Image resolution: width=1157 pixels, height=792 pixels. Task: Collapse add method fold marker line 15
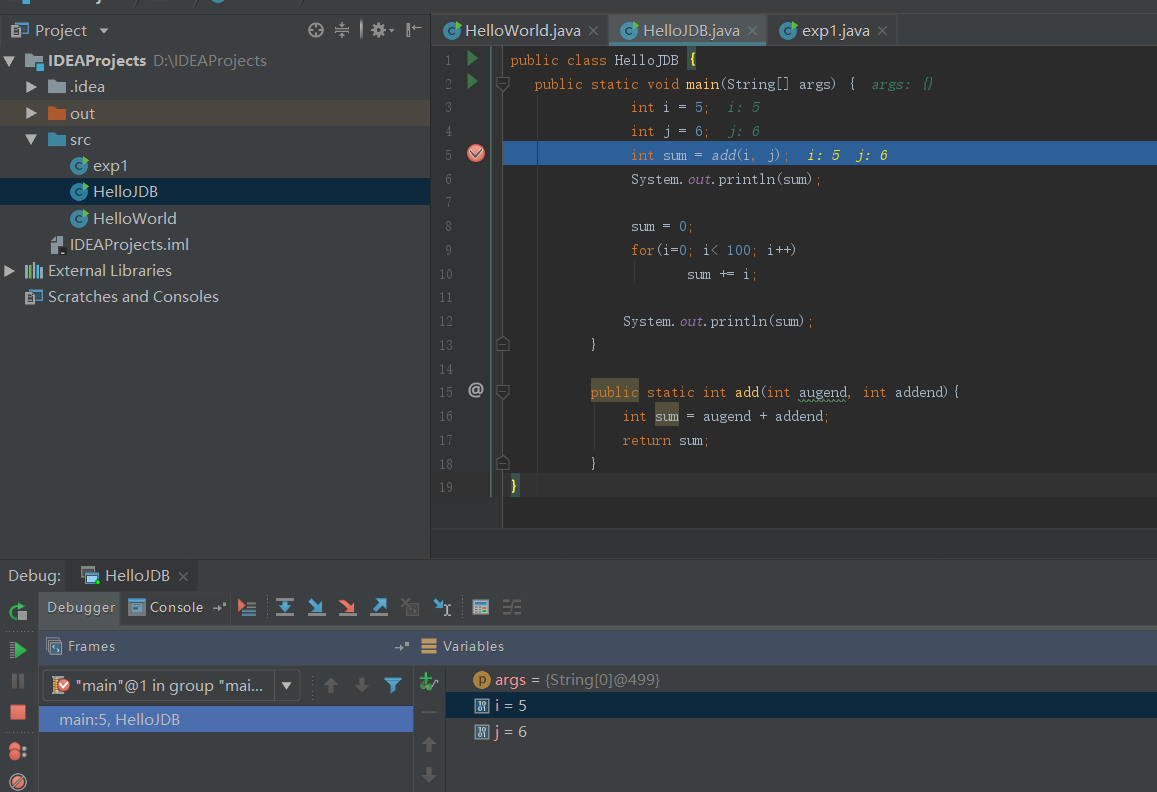(503, 391)
